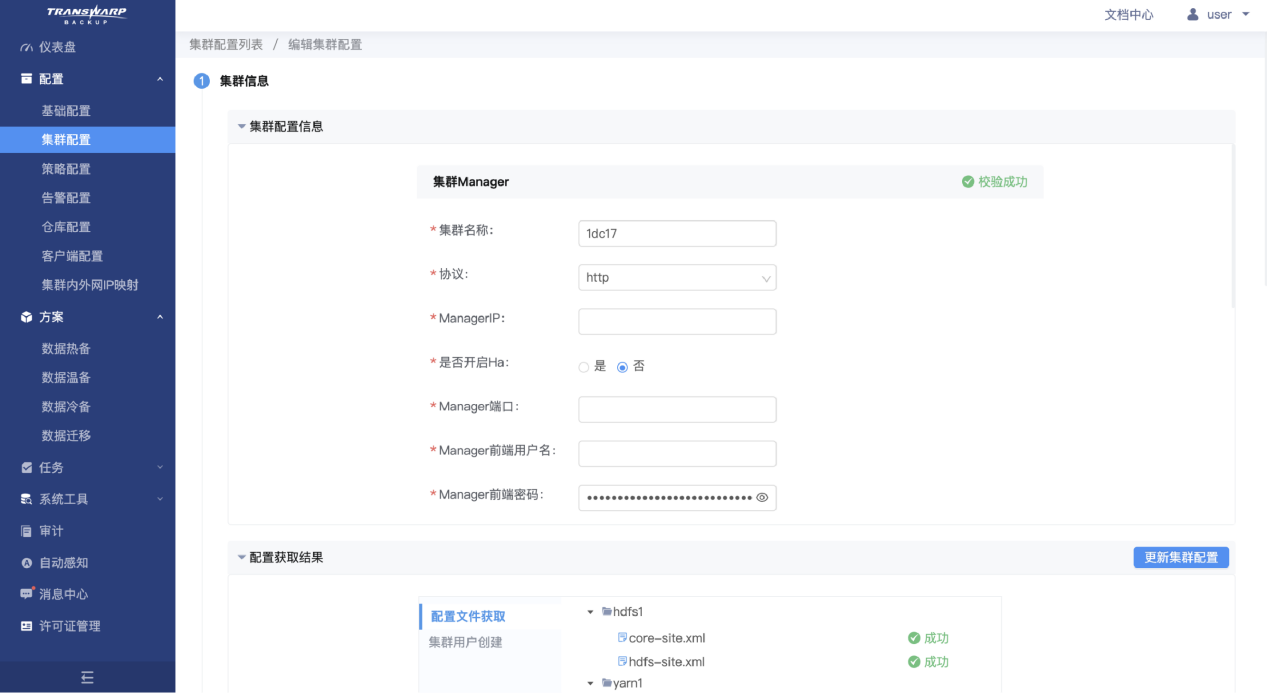Click the dashboard (仪表盘) icon in sidebar
1267x693 pixels.
click(x=27, y=48)
